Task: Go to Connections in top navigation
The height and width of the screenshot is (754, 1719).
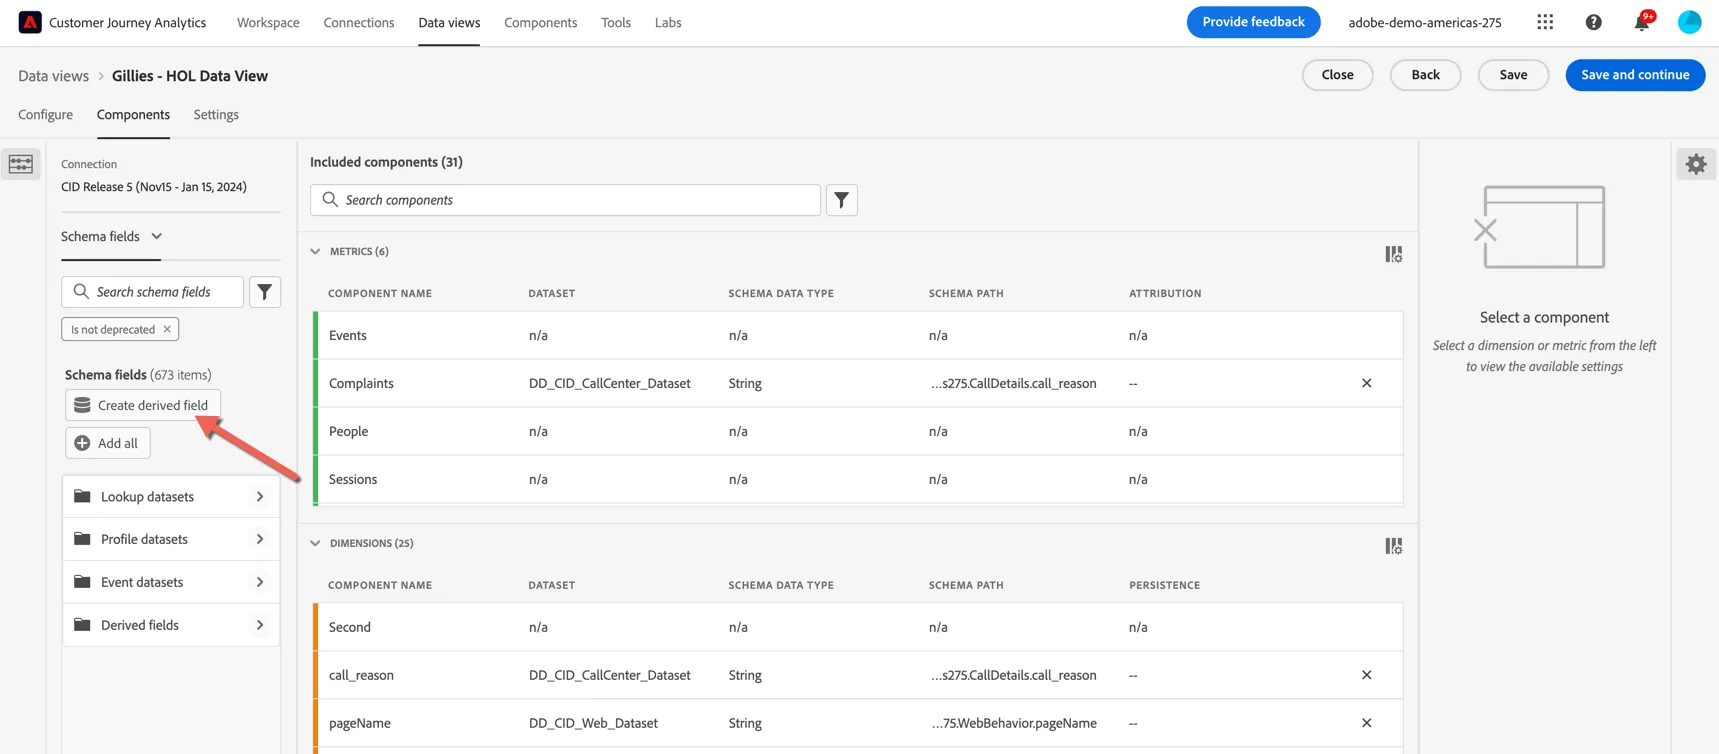Action: click(x=359, y=22)
